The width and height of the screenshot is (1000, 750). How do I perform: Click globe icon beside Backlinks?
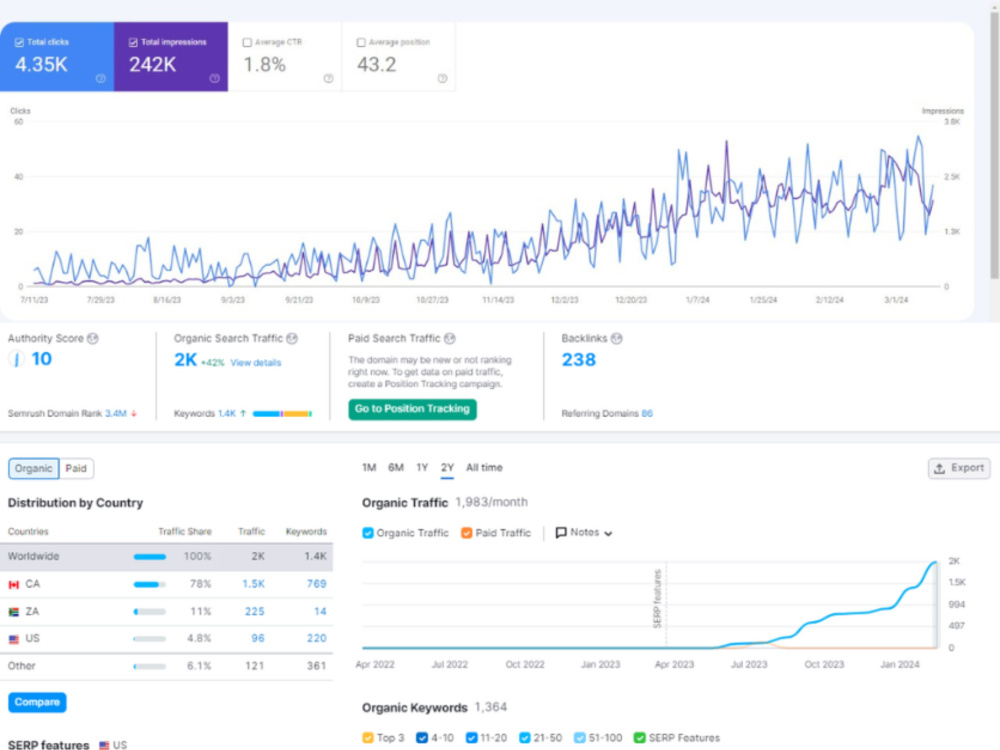617,339
